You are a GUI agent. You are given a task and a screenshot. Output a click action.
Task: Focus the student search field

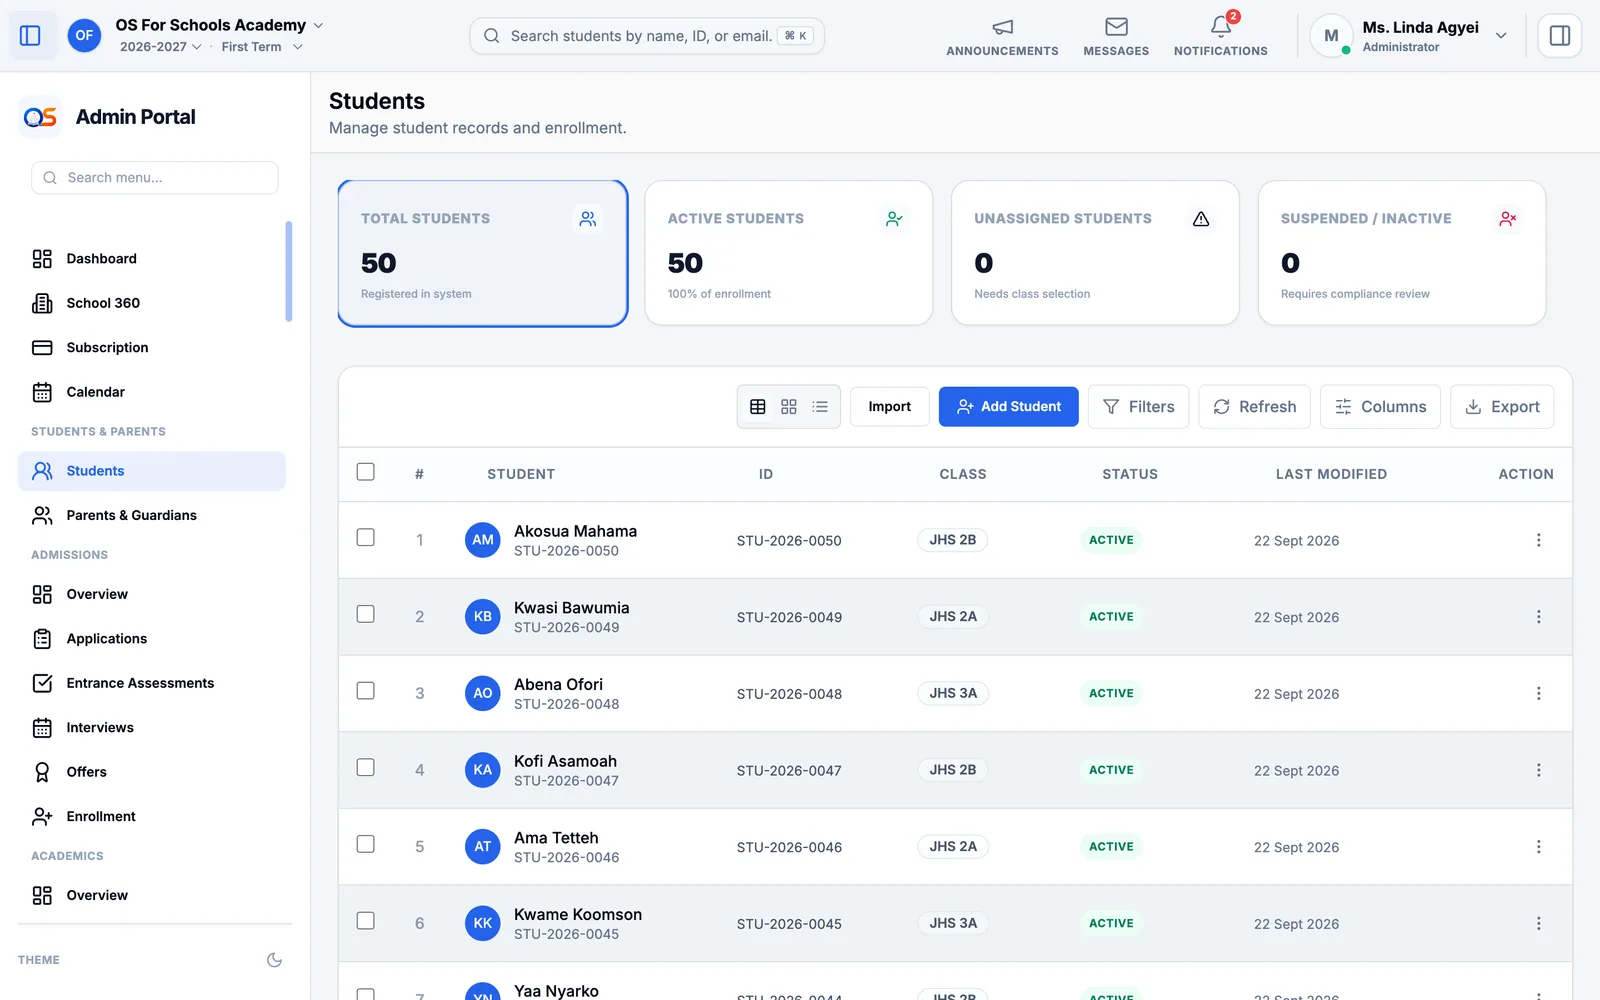pos(647,36)
